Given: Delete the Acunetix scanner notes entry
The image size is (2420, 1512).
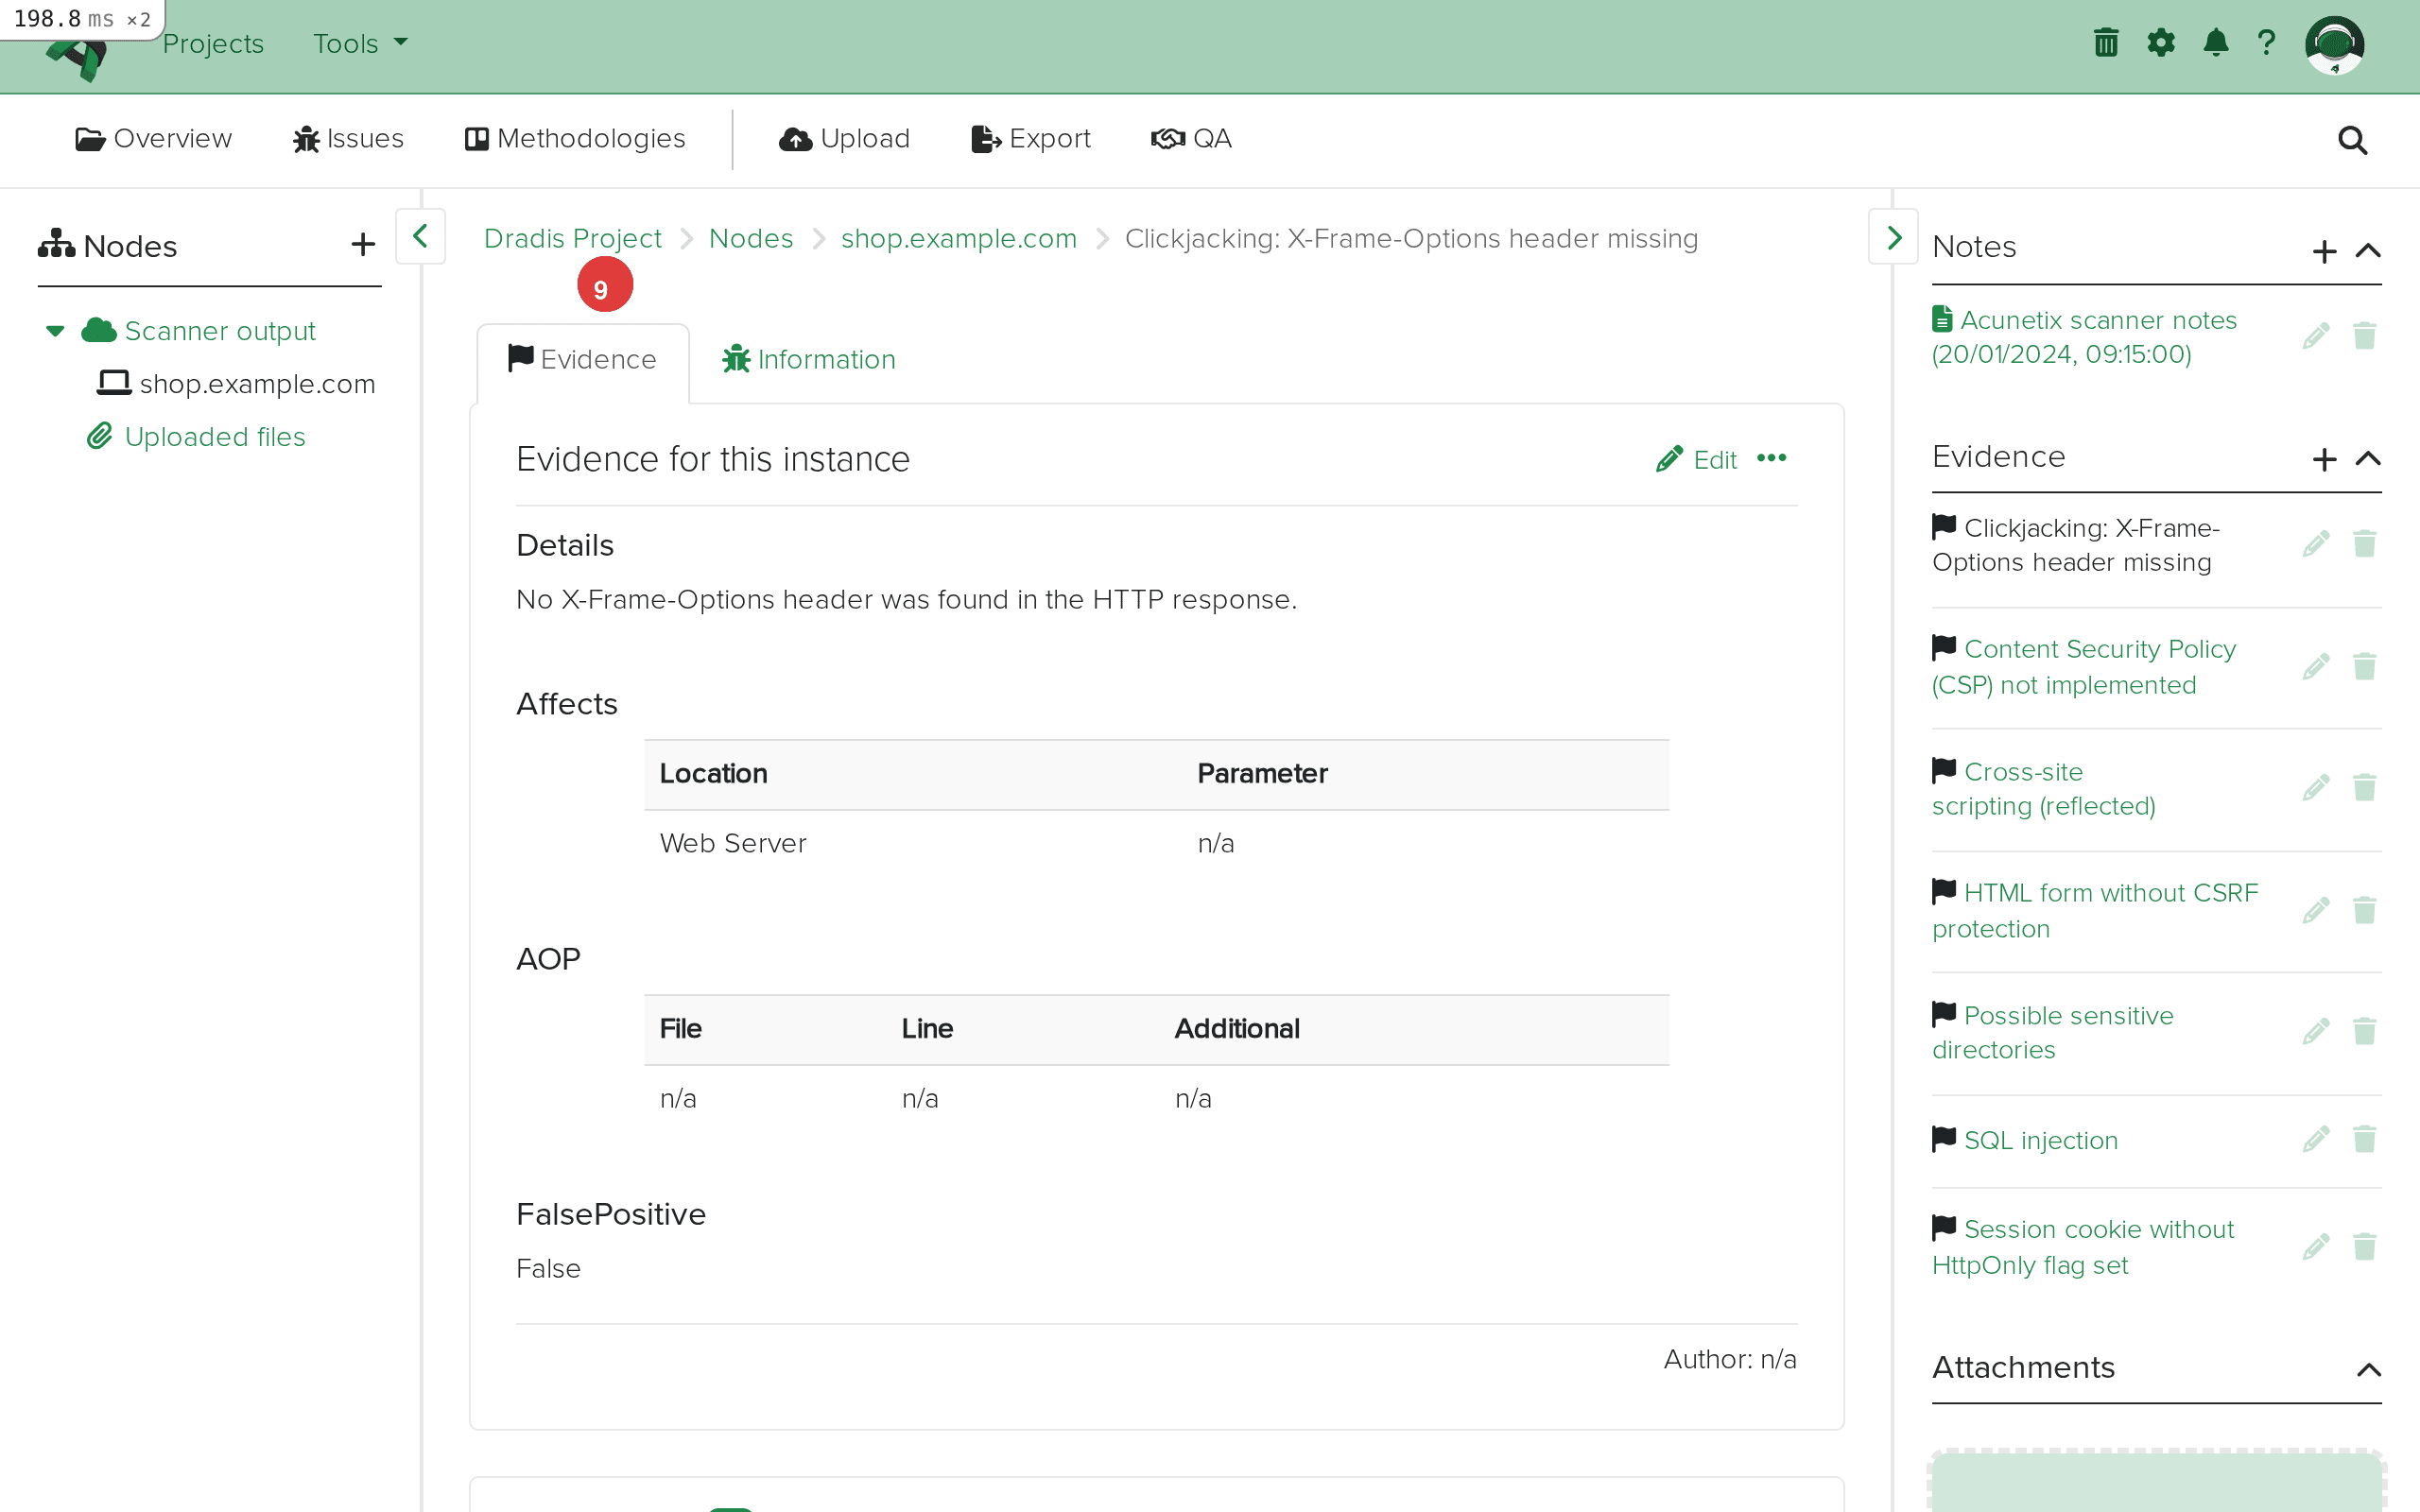Looking at the screenshot, I should click(2364, 336).
